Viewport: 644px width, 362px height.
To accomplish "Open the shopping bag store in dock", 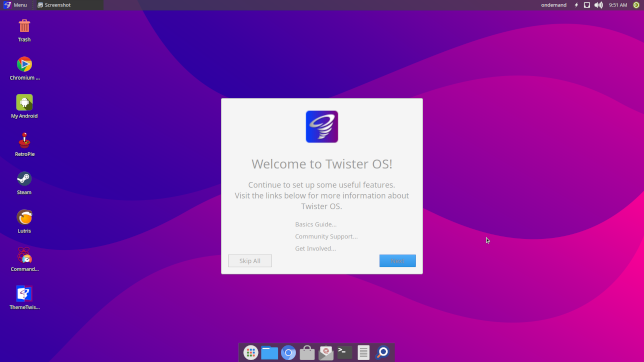I will 307,353.
